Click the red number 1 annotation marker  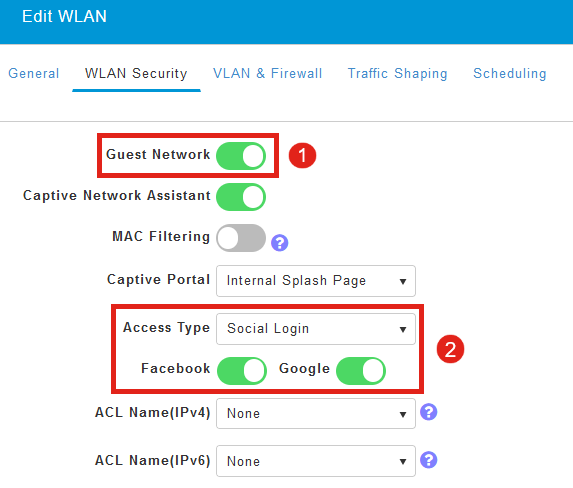click(302, 155)
